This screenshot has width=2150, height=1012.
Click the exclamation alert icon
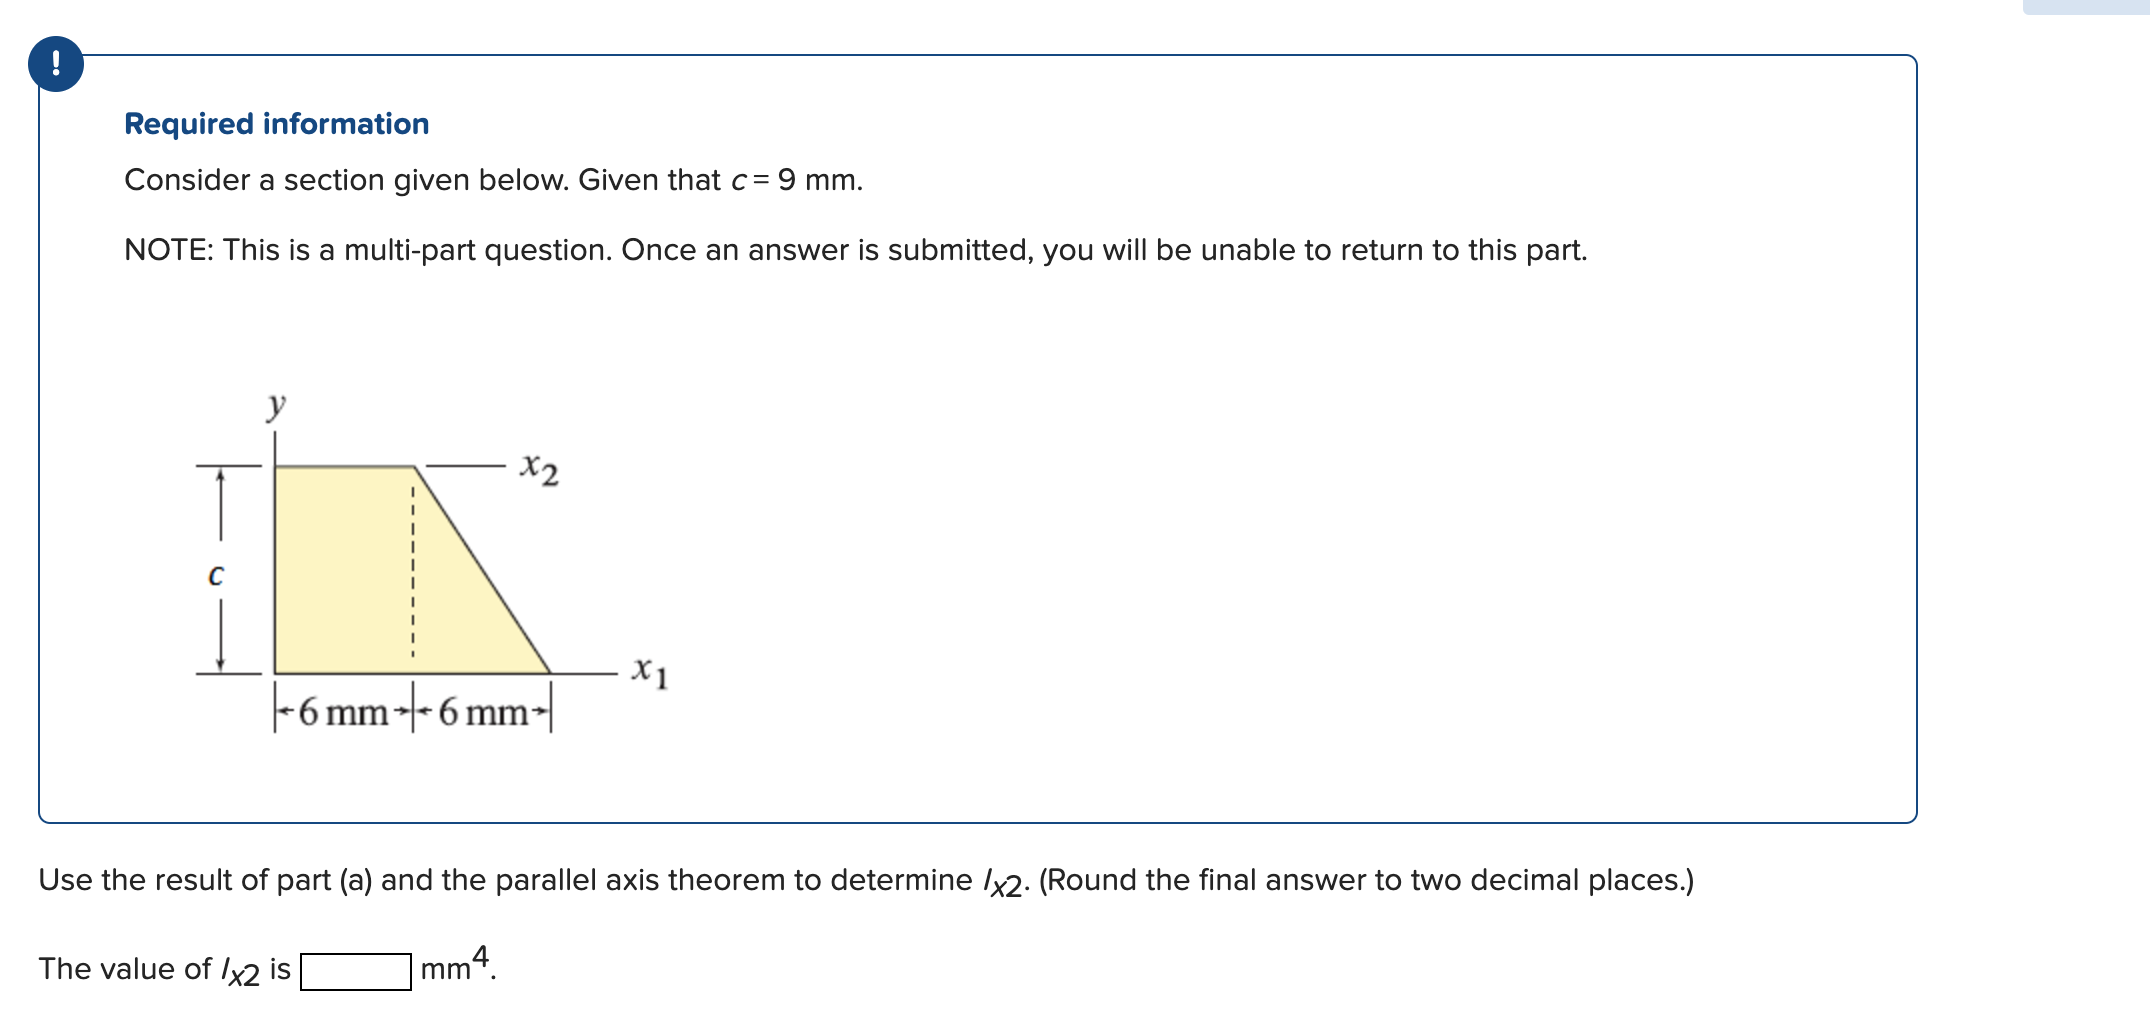coord(57,66)
